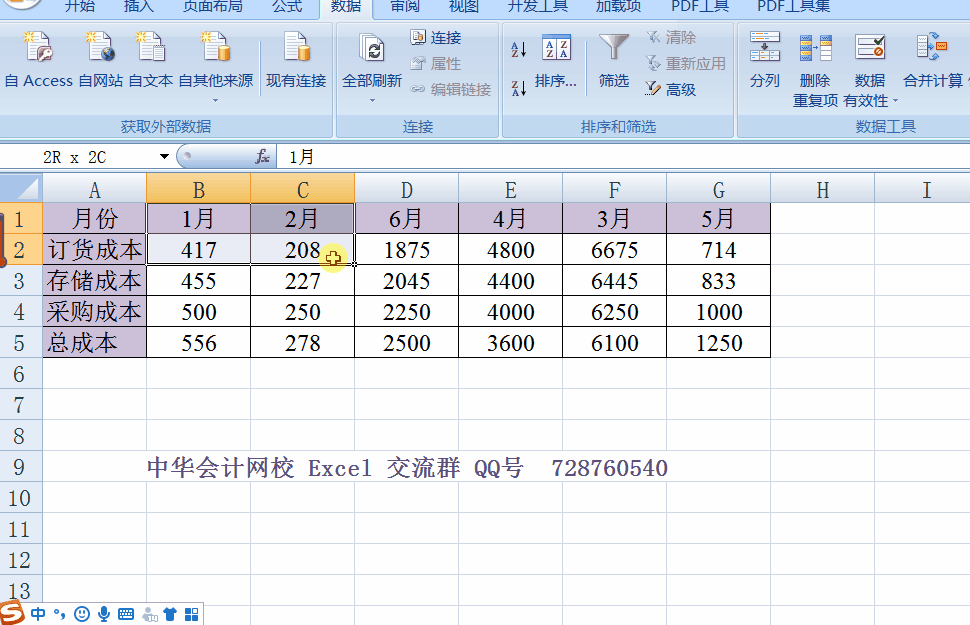
Task: Sort descending Z to A
Action: tap(518, 88)
